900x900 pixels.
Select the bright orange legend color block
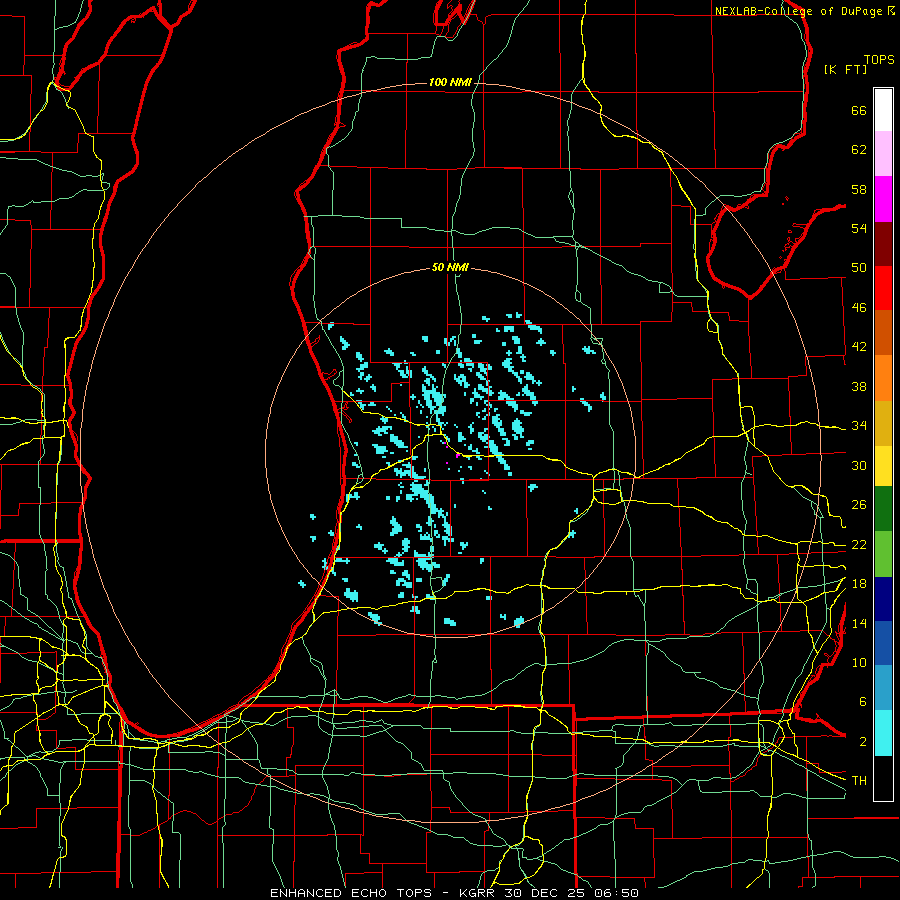883,378
